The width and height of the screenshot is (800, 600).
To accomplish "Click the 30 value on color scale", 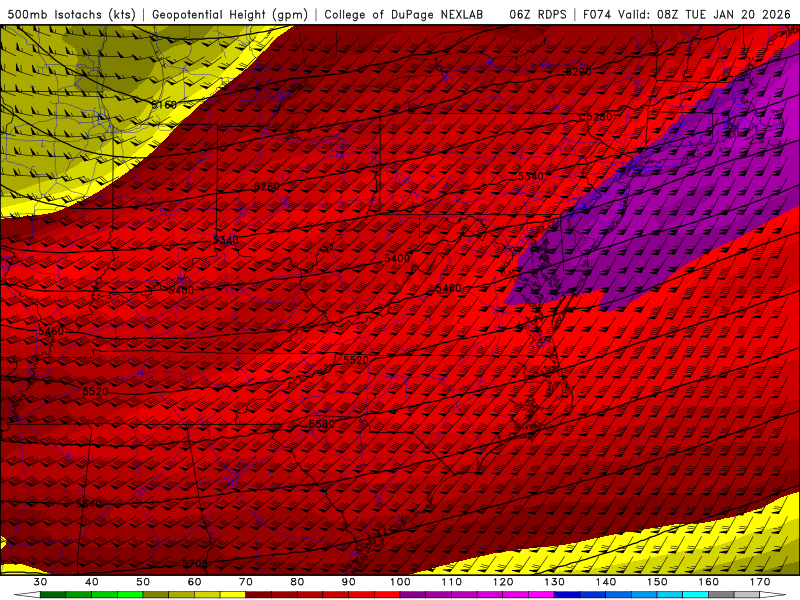I will click(40, 582).
